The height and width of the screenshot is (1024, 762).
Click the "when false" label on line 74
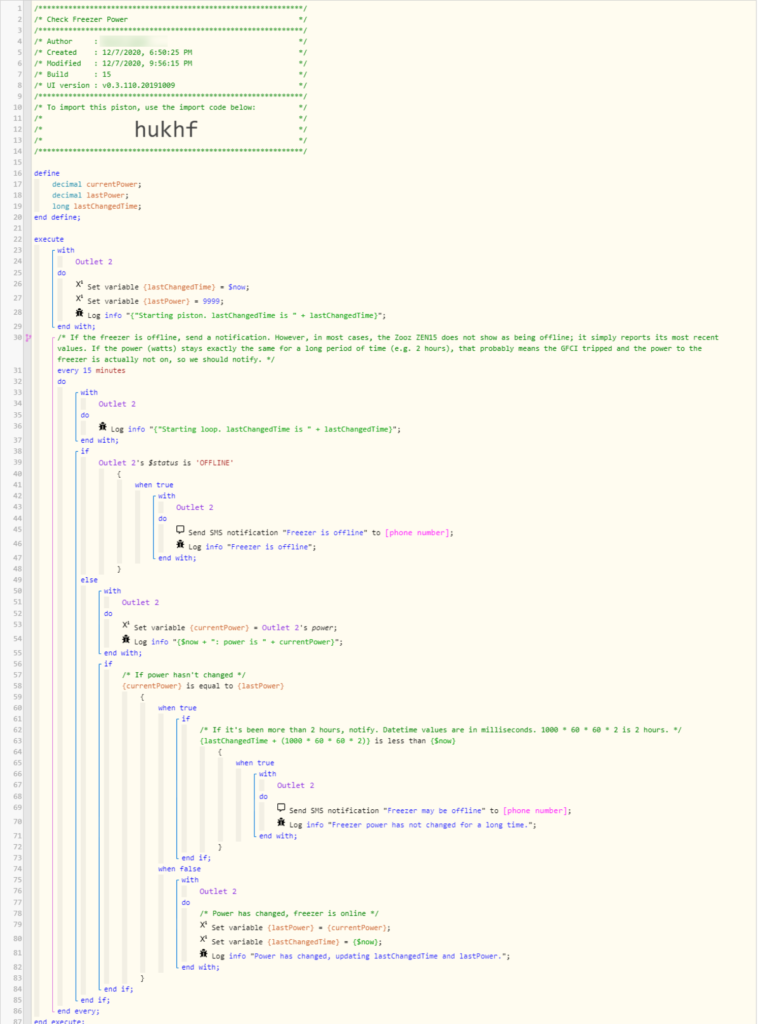point(180,869)
